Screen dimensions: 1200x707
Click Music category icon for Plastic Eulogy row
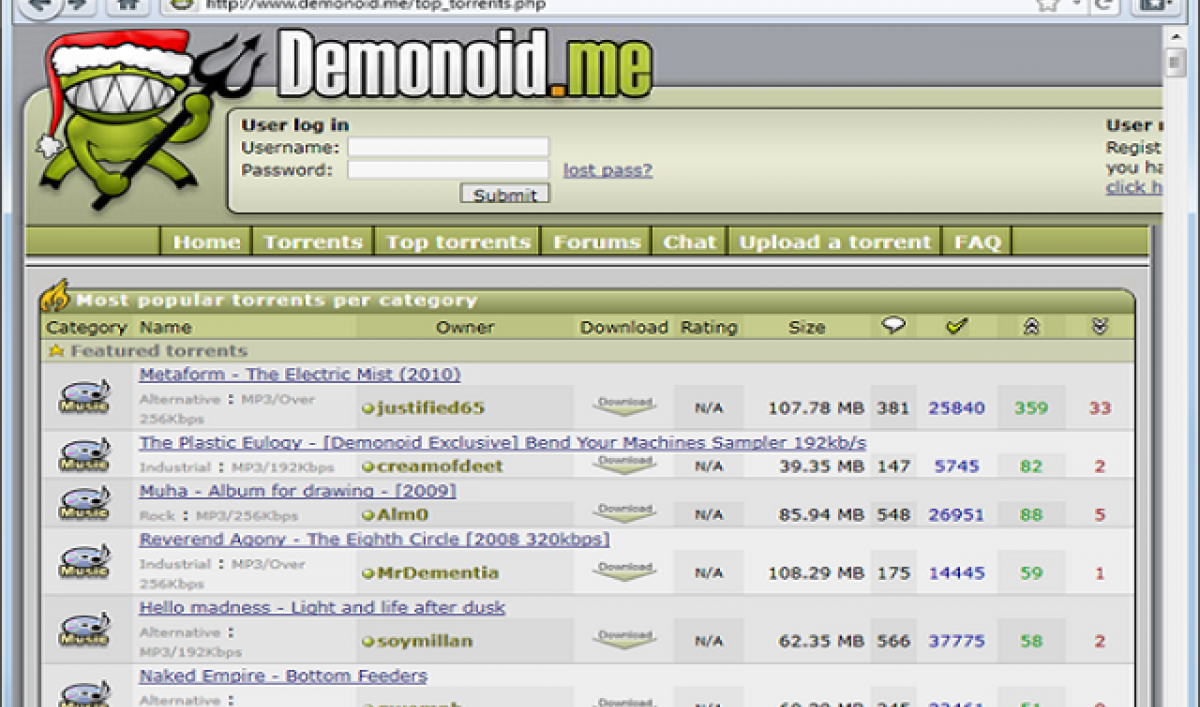(84, 455)
